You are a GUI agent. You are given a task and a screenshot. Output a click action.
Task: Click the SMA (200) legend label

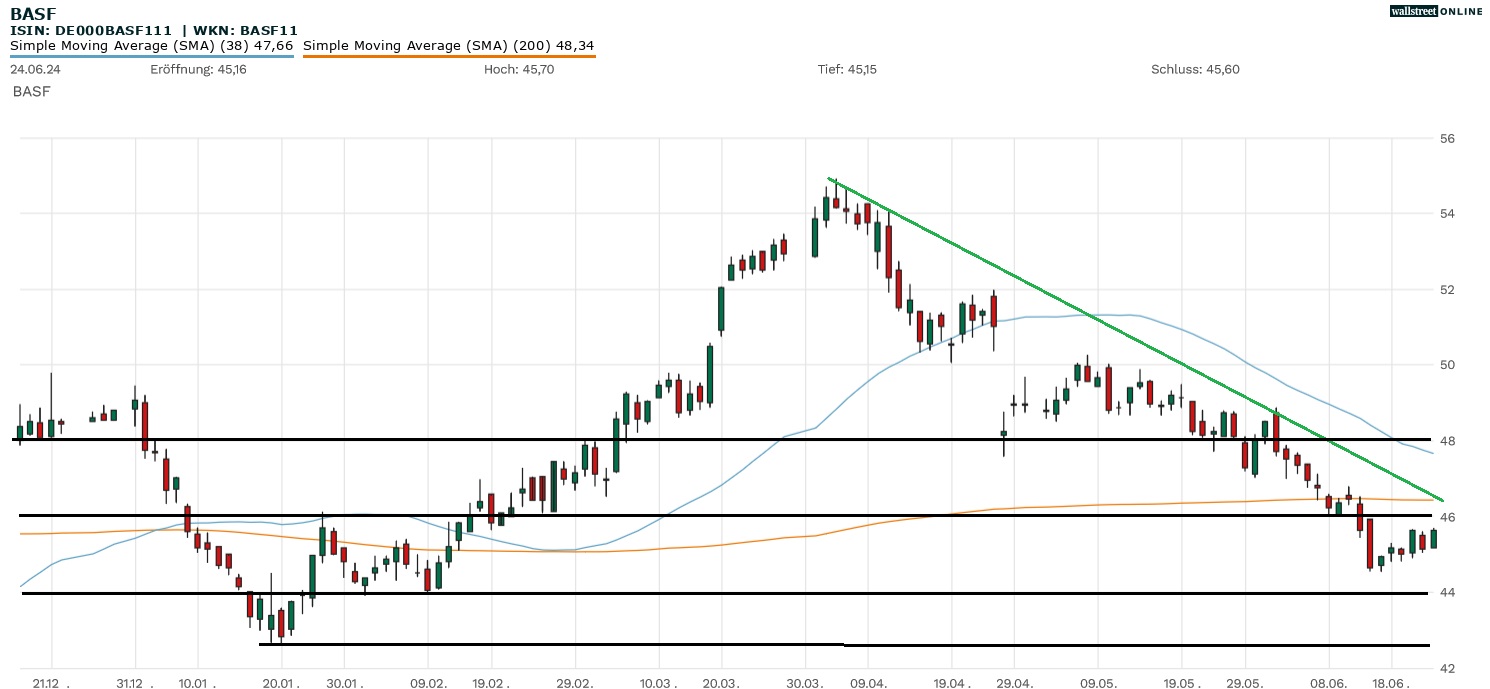pyautogui.click(x=448, y=45)
